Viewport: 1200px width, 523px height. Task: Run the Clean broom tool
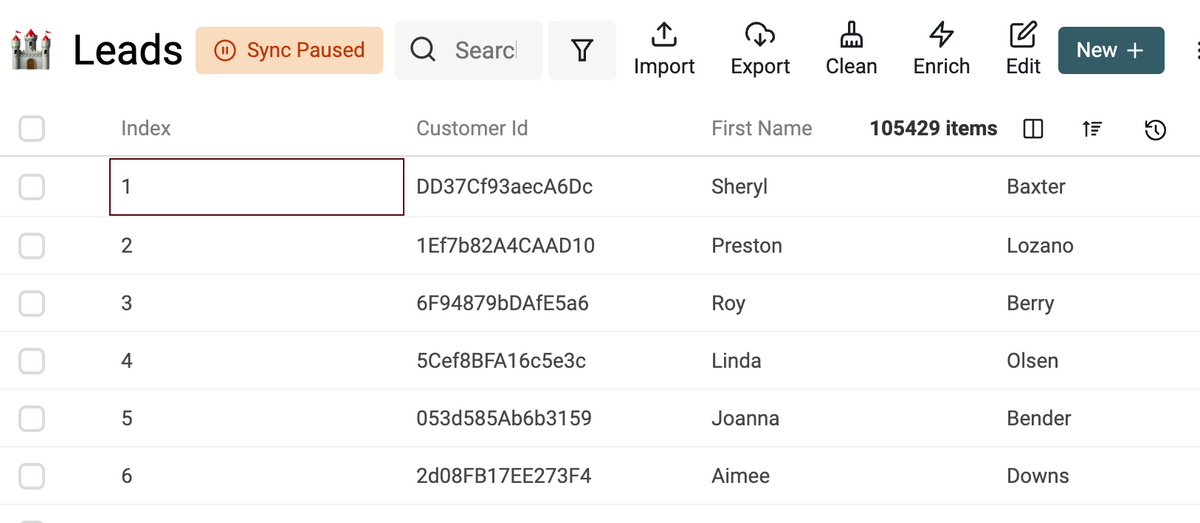pyautogui.click(x=851, y=36)
